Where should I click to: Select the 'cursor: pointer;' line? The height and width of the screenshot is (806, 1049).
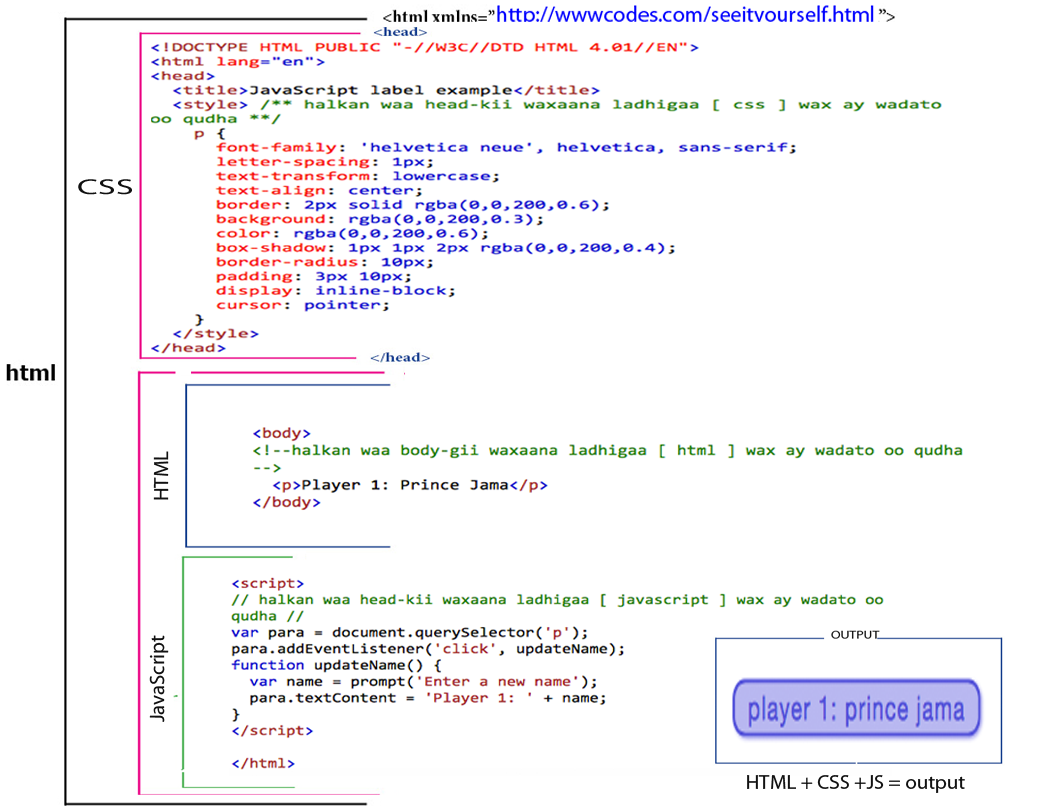pyautogui.click(x=302, y=305)
